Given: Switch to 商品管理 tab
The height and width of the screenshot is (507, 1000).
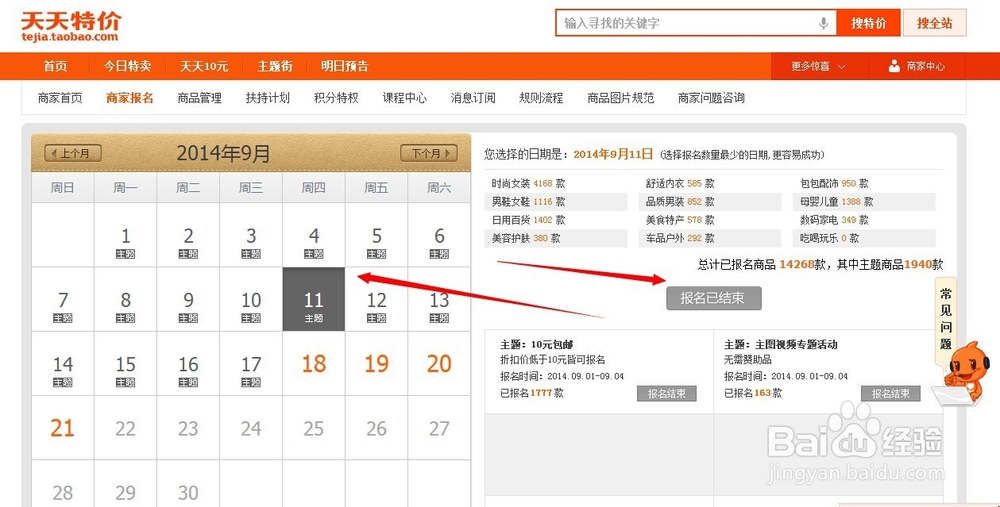Looking at the screenshot, I should click(200, 98).
